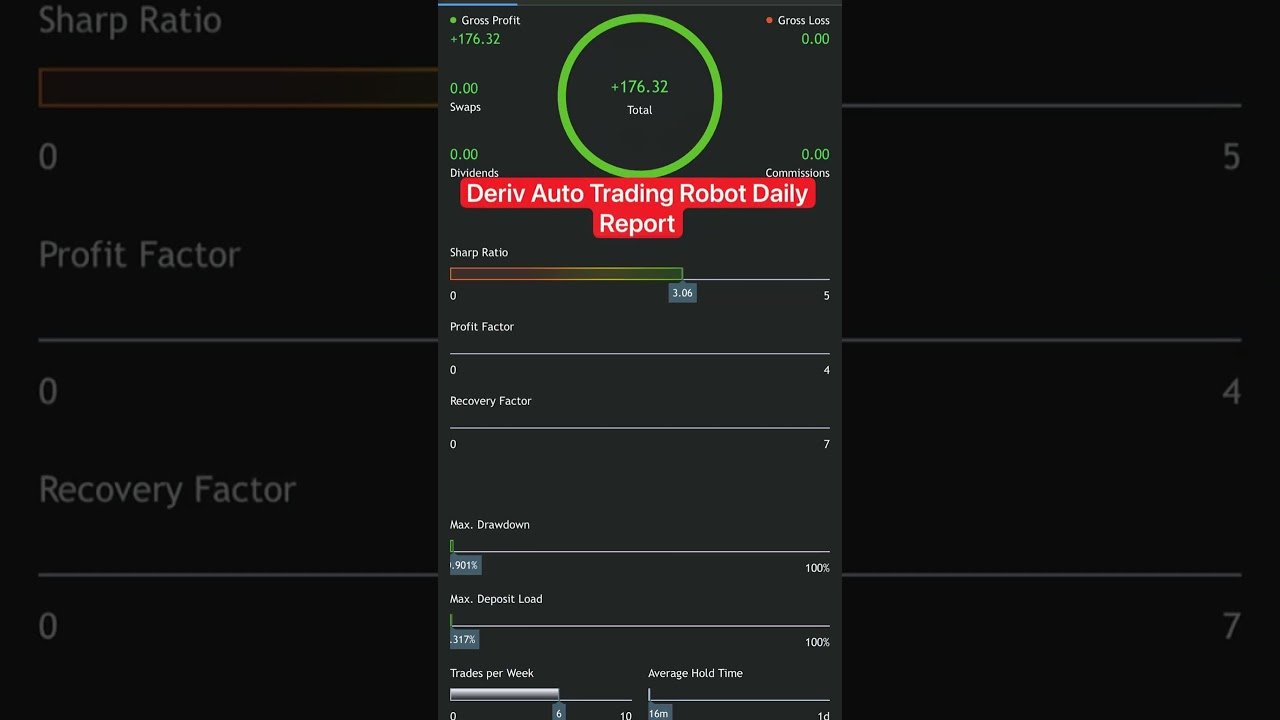The height and width of the screenshot is (720, 1280).
Task: Select the +176.32 value under Gross Profit
Action: coord(475,39)
